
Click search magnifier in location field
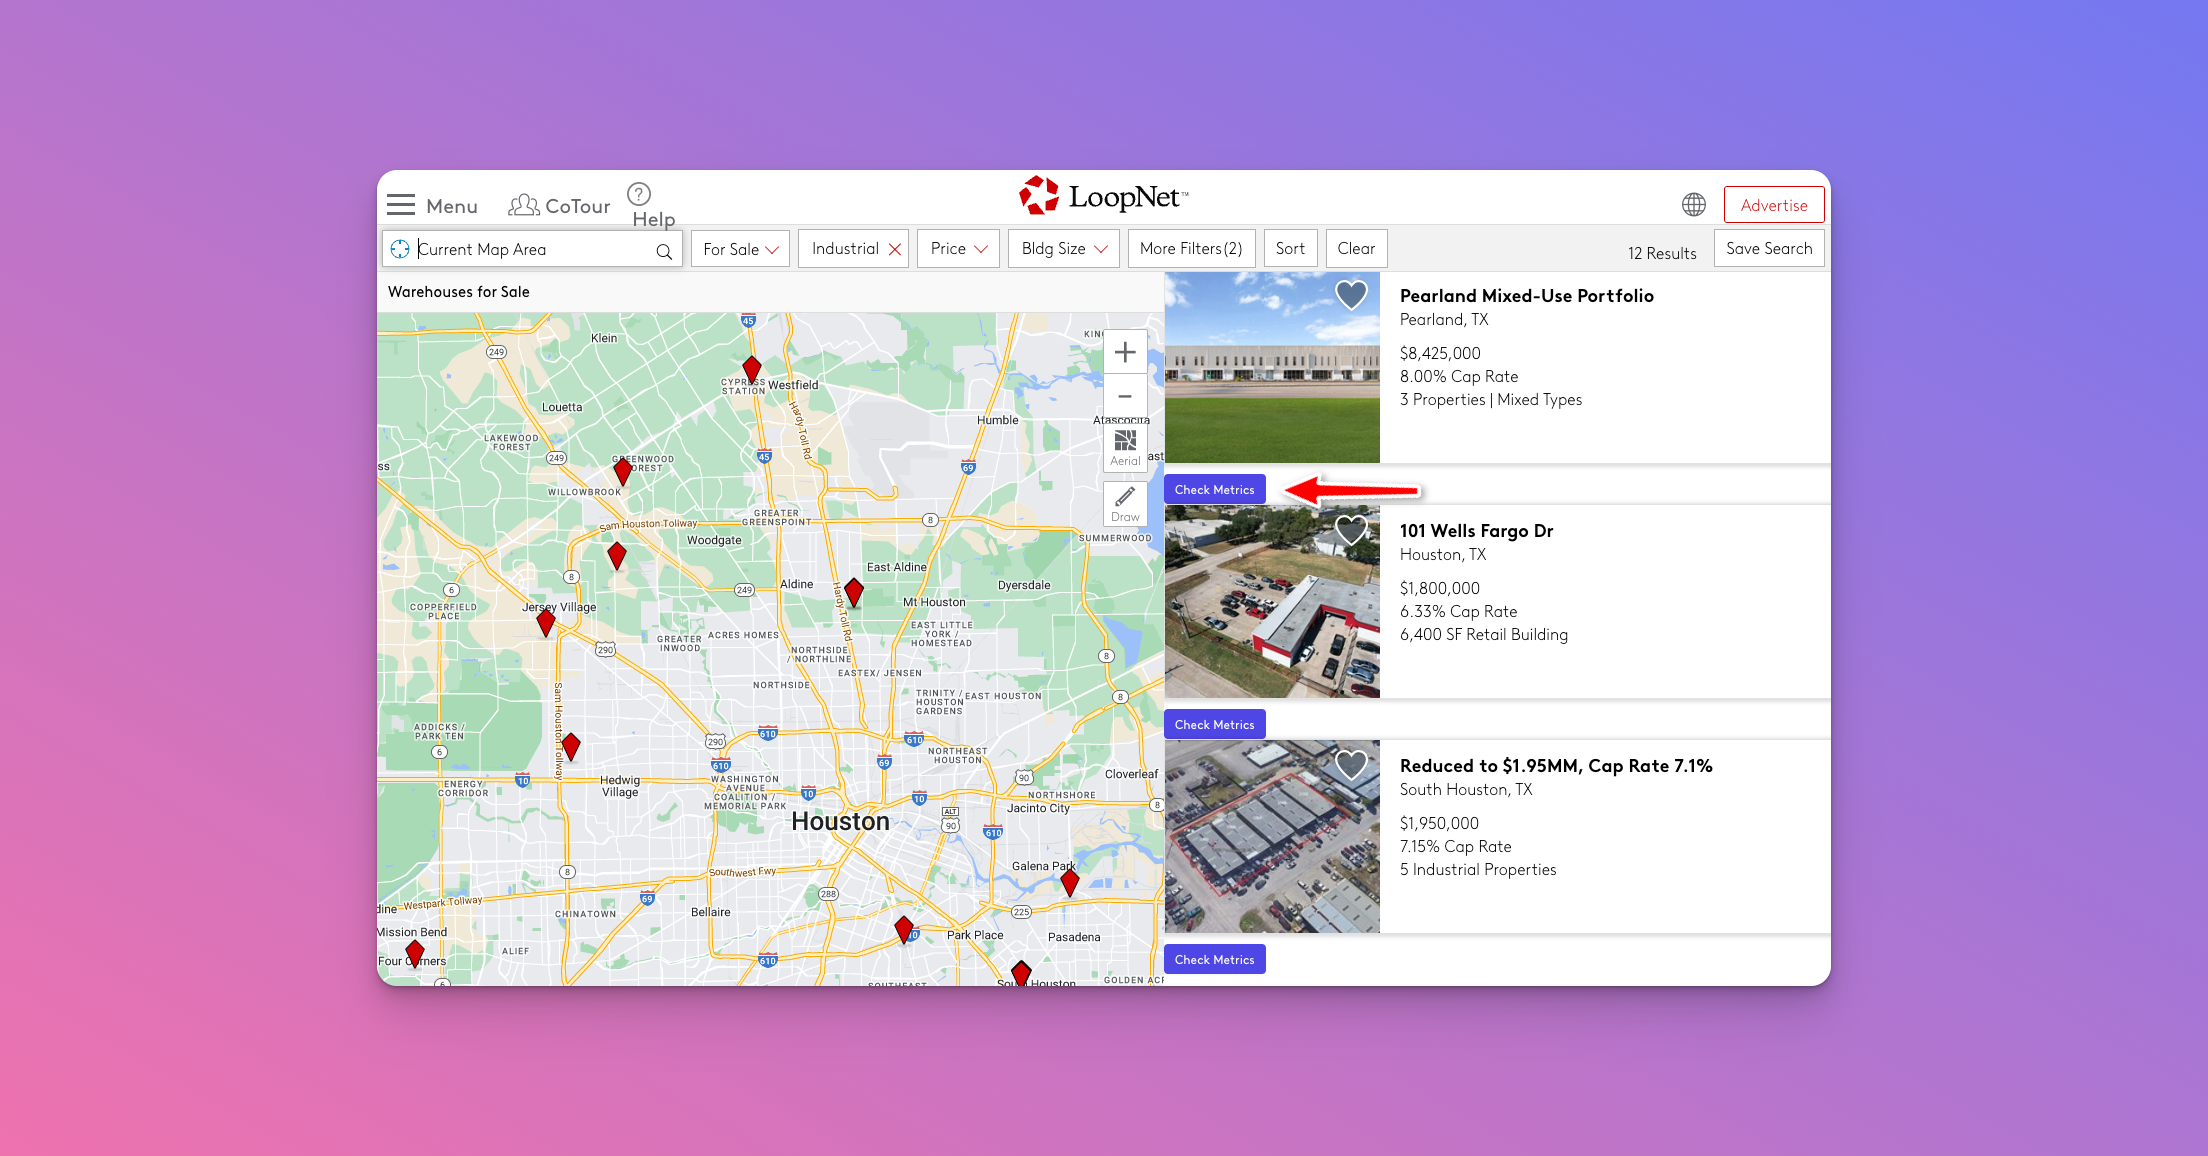click(x=664, y=251)
